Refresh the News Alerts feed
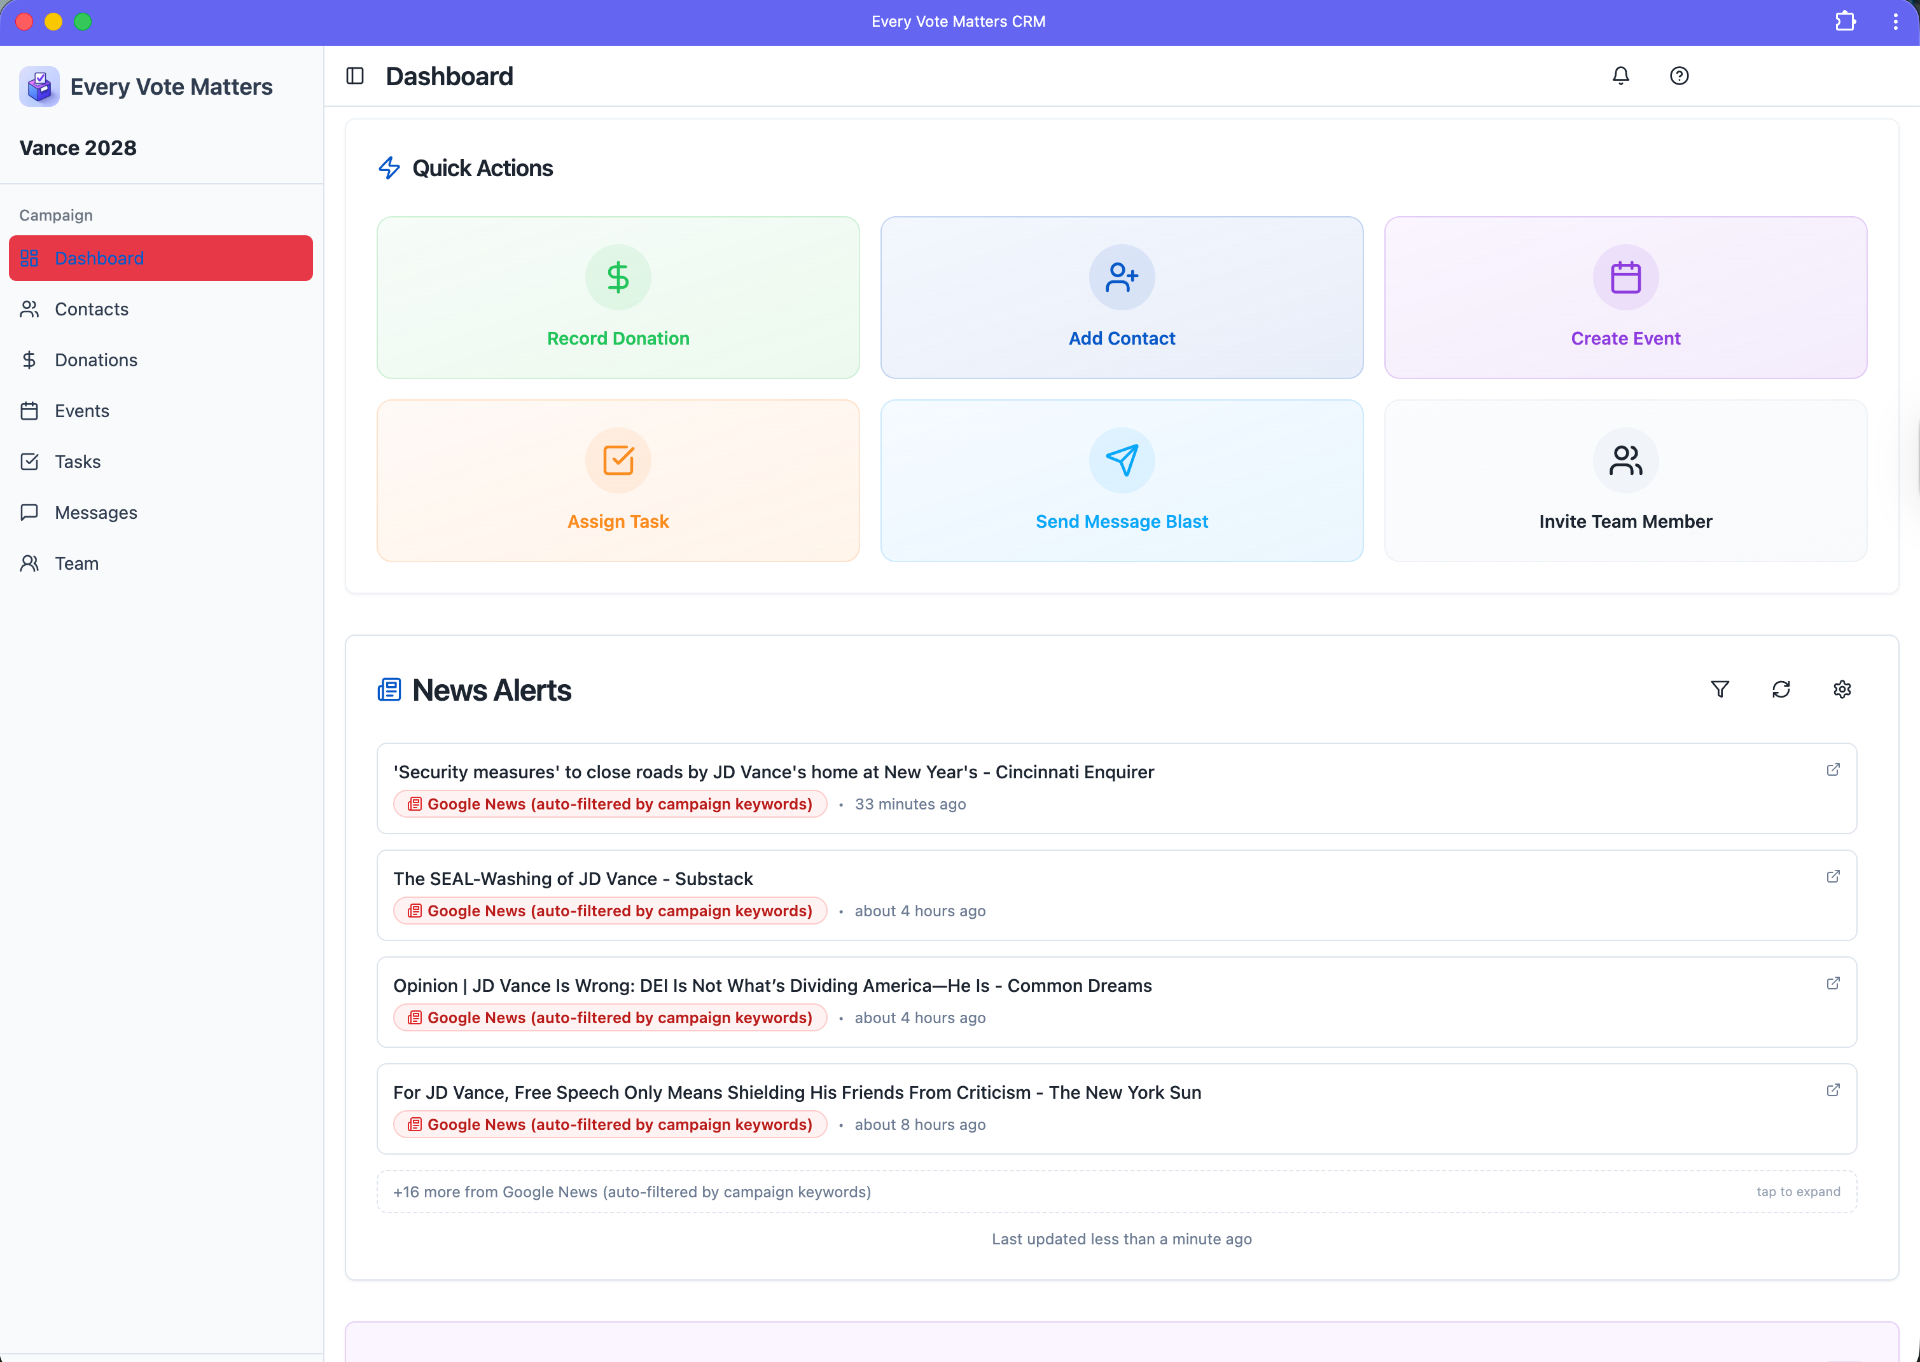The width and height of the screenshot is (1920, 1362). click(1781, 689)
